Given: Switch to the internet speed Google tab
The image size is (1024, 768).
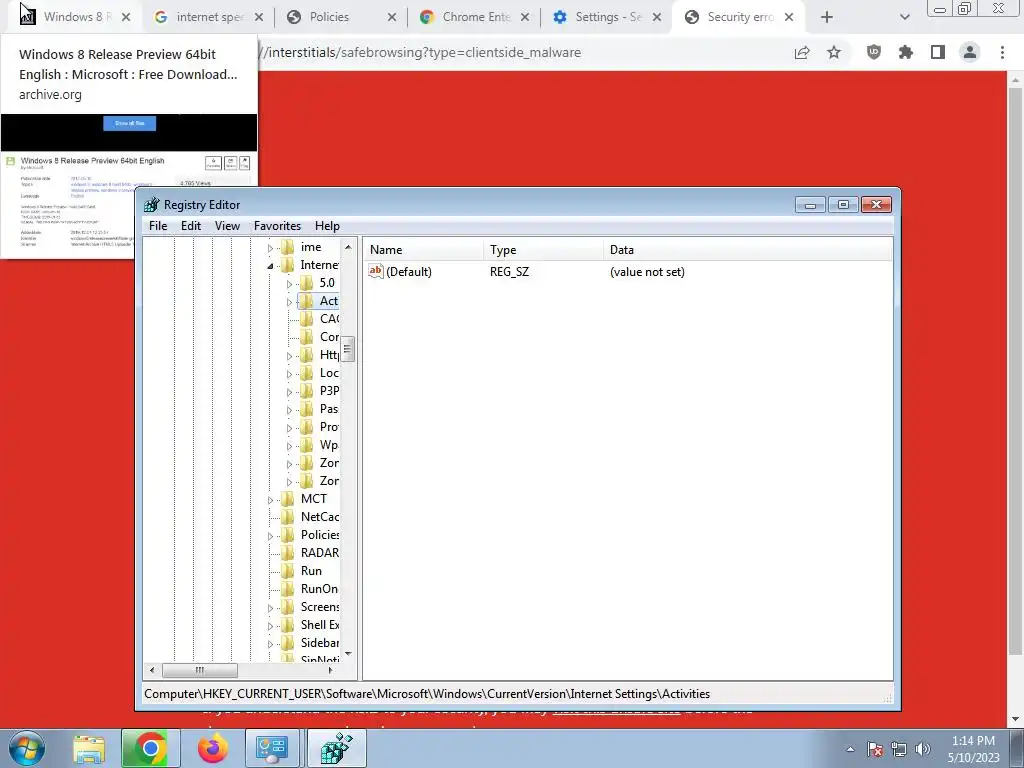Looking at the screenshot, I should (x=209, y=17).
